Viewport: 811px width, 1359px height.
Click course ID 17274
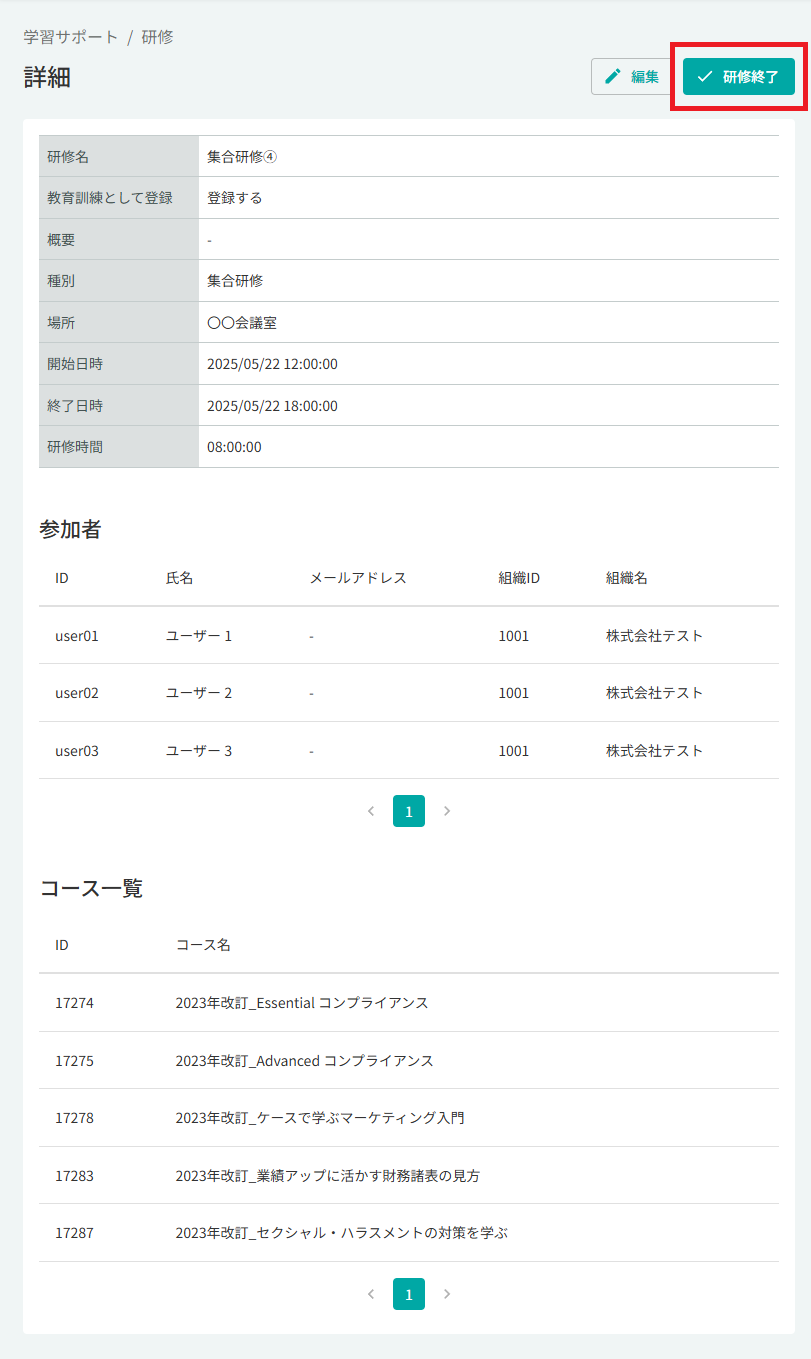click(74, 1003)
